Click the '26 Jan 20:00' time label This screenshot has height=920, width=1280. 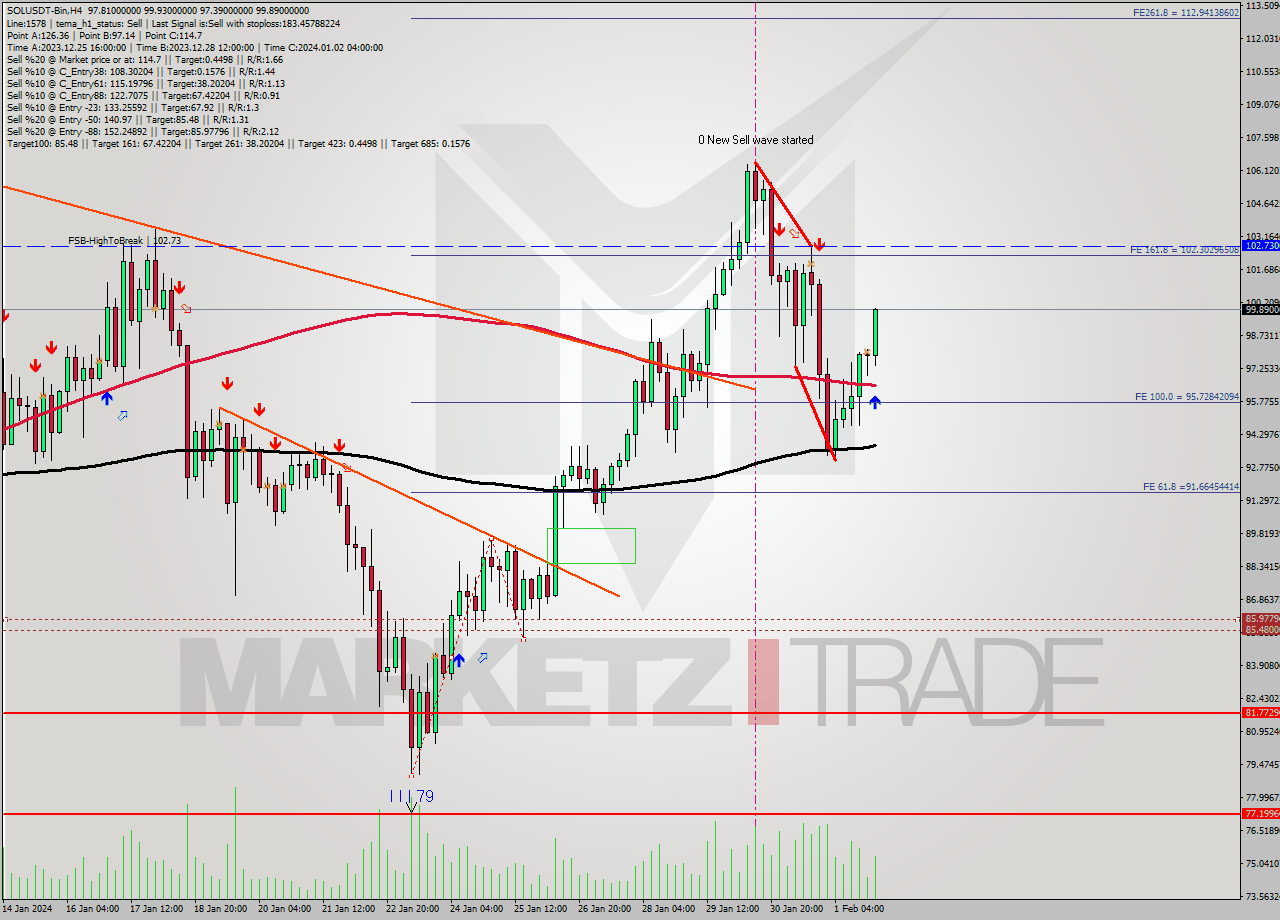tap(605, 909)
